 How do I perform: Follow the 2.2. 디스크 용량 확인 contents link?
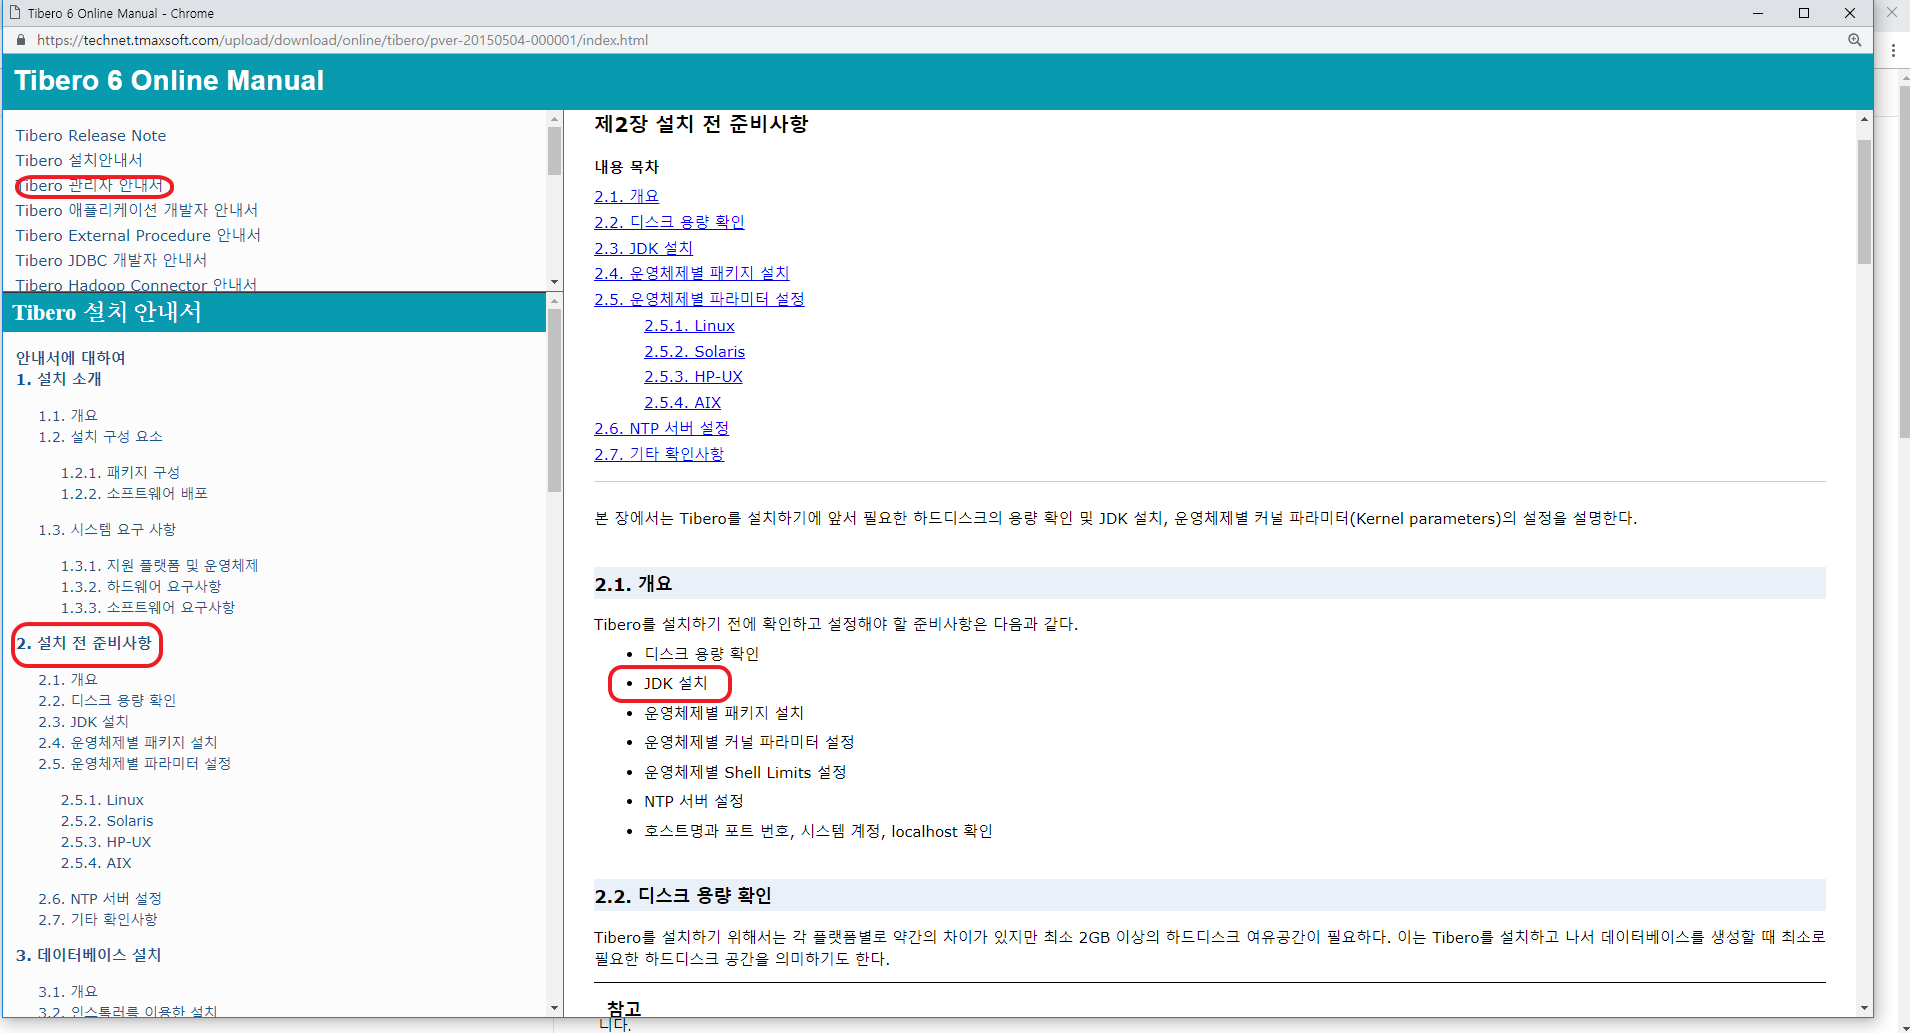669,222
